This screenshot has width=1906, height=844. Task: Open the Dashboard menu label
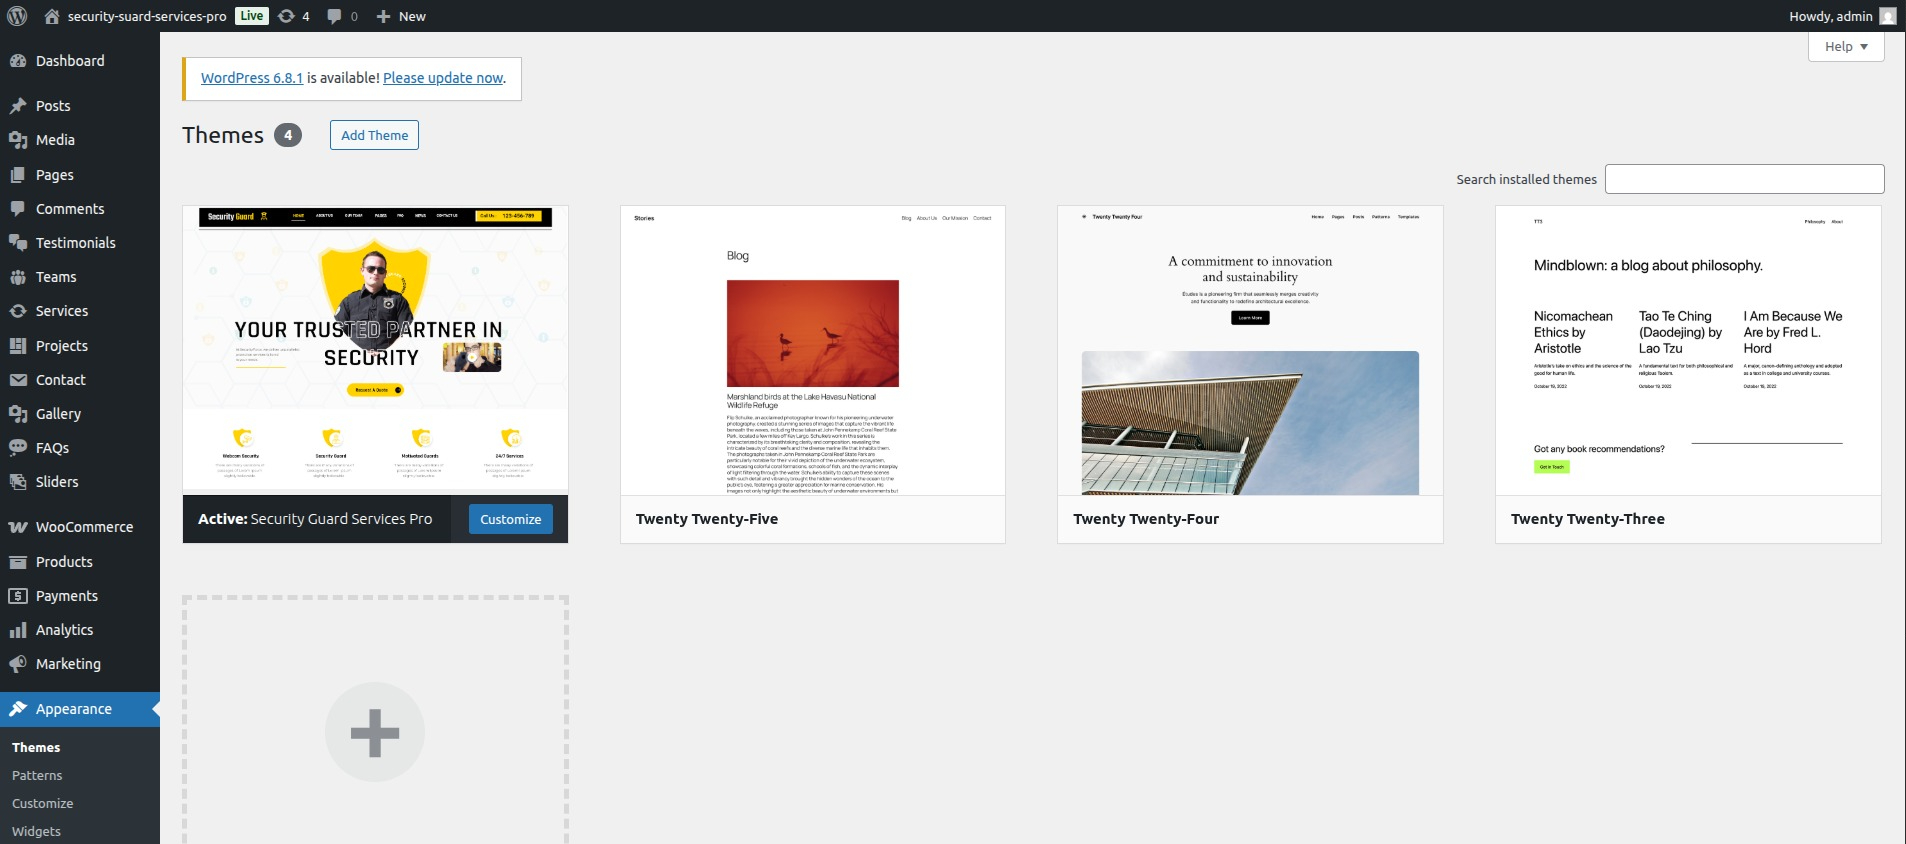(70, 61)
